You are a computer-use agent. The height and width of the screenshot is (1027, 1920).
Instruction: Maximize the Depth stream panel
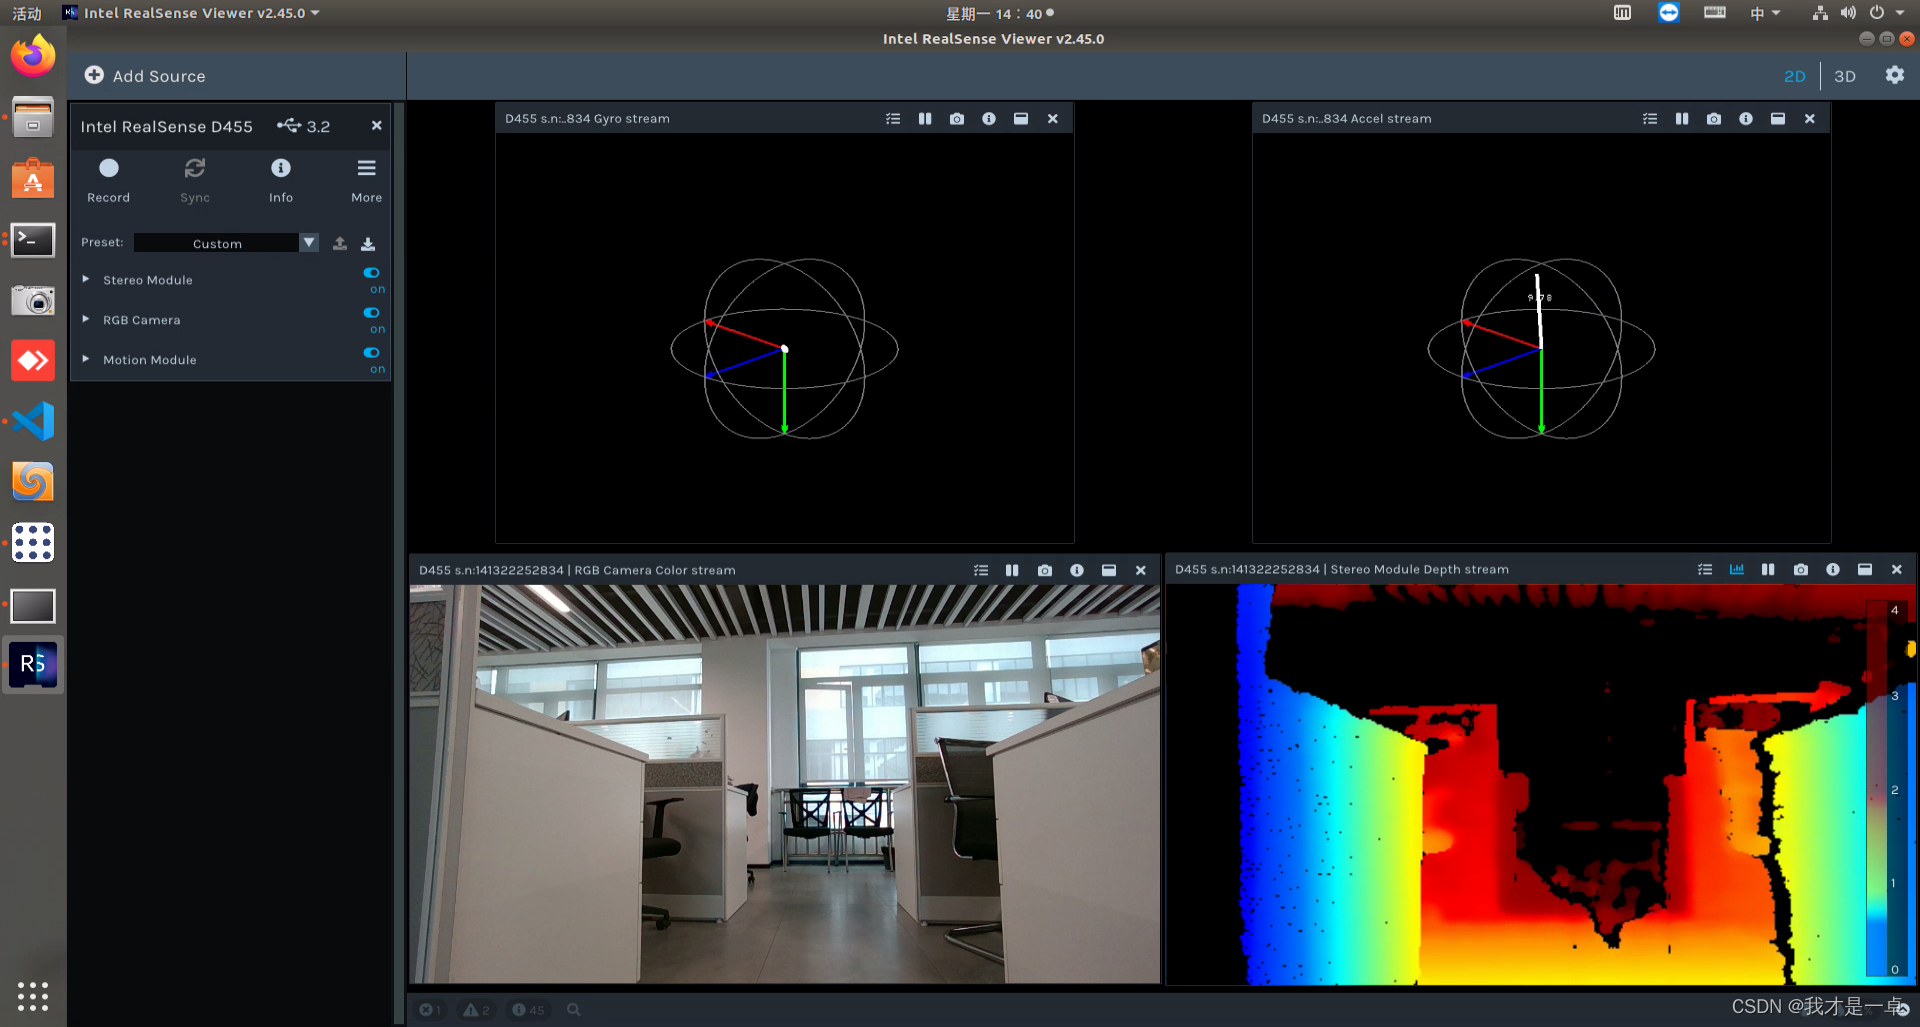pyautogui.click(x=1865, y=569)
